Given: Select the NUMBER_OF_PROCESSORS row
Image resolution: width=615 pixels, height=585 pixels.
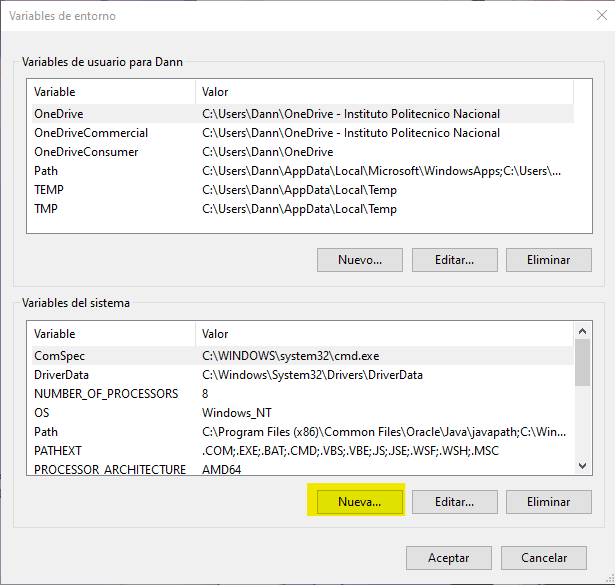Looking at the screenshot, I should tap(302, 394).
